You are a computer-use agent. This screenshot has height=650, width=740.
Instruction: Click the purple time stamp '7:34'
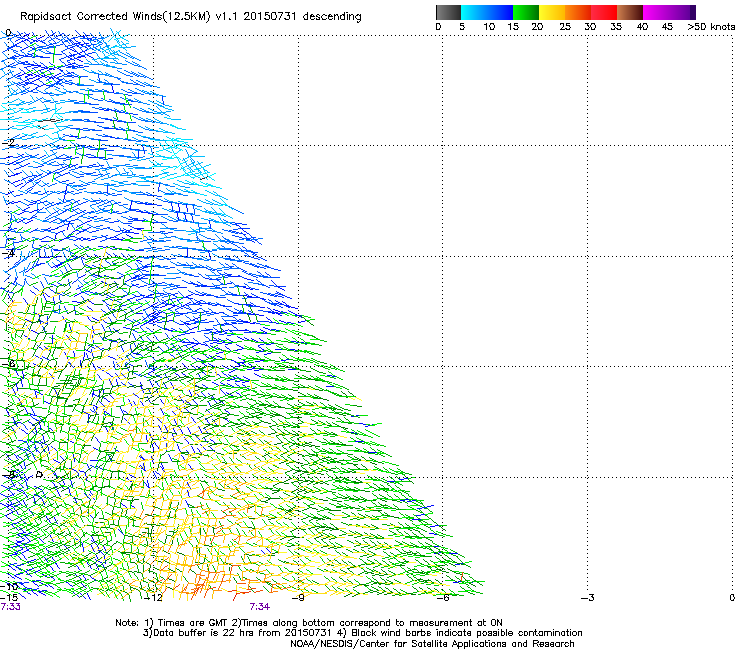[260, 607]
